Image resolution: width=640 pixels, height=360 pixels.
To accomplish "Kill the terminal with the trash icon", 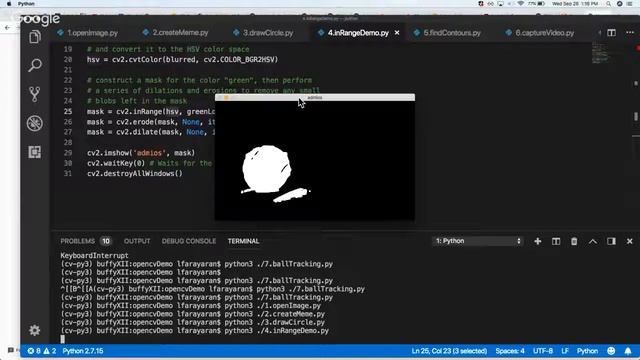I will click(x=574, y=241).
